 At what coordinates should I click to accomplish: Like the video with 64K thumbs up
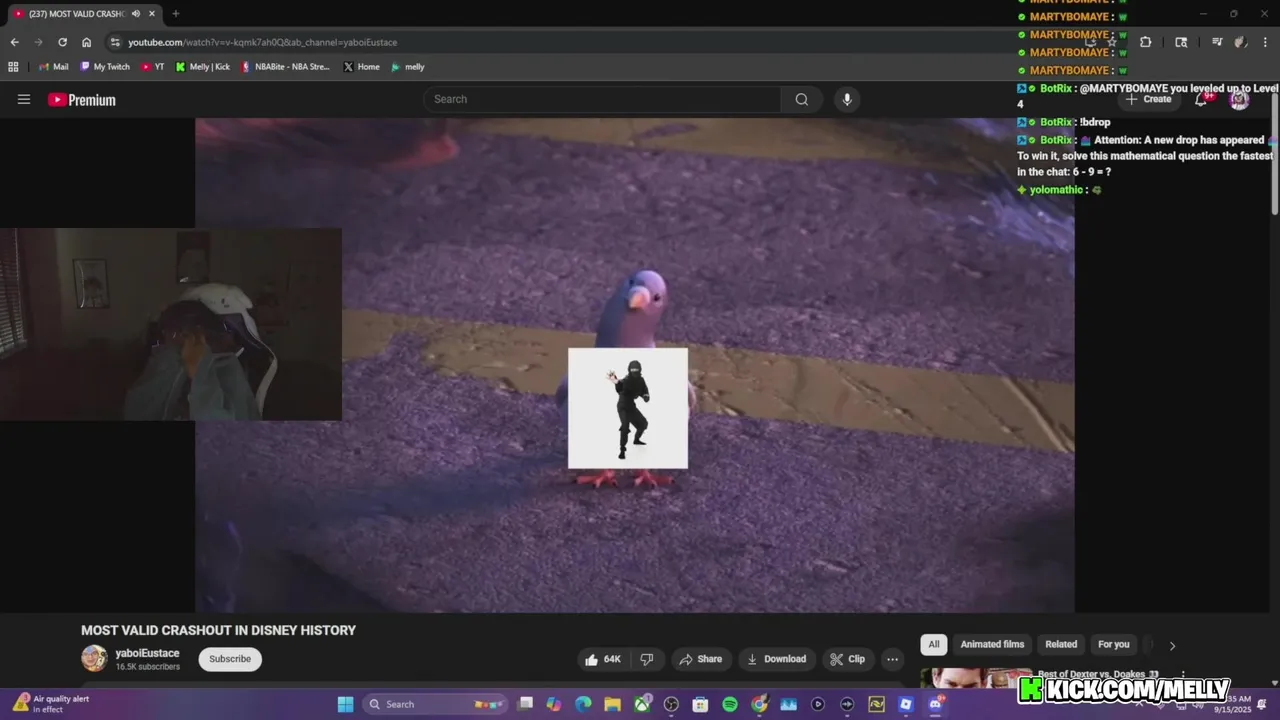(x=603, y=659)
